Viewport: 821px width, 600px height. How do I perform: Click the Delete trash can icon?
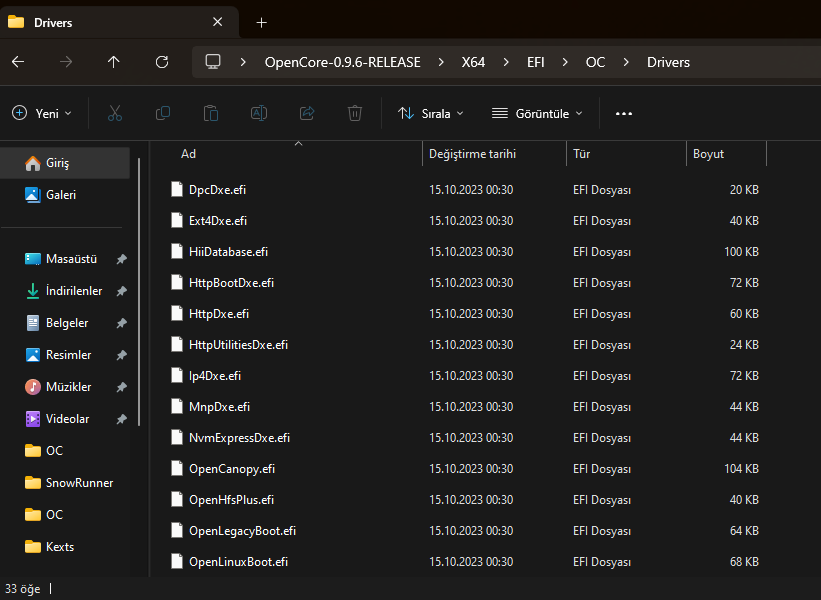tap(355, 113)
